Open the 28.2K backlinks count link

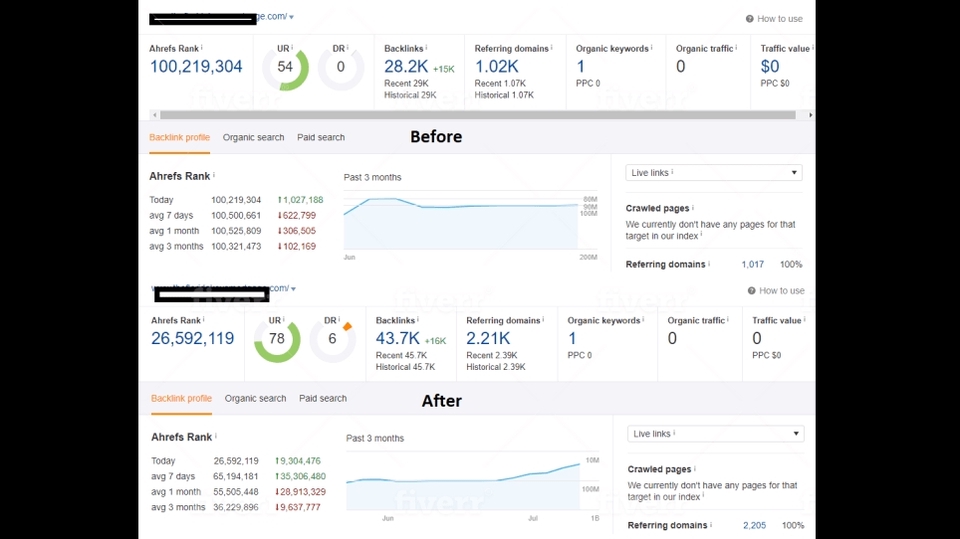coord(406,66)
